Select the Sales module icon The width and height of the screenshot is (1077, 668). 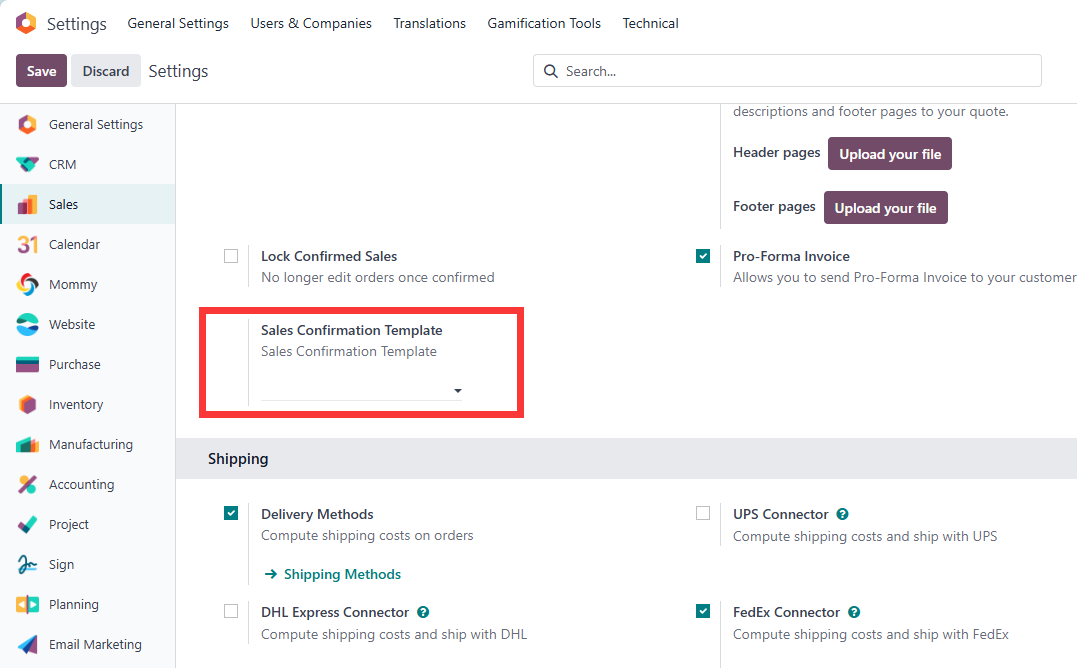27,205
